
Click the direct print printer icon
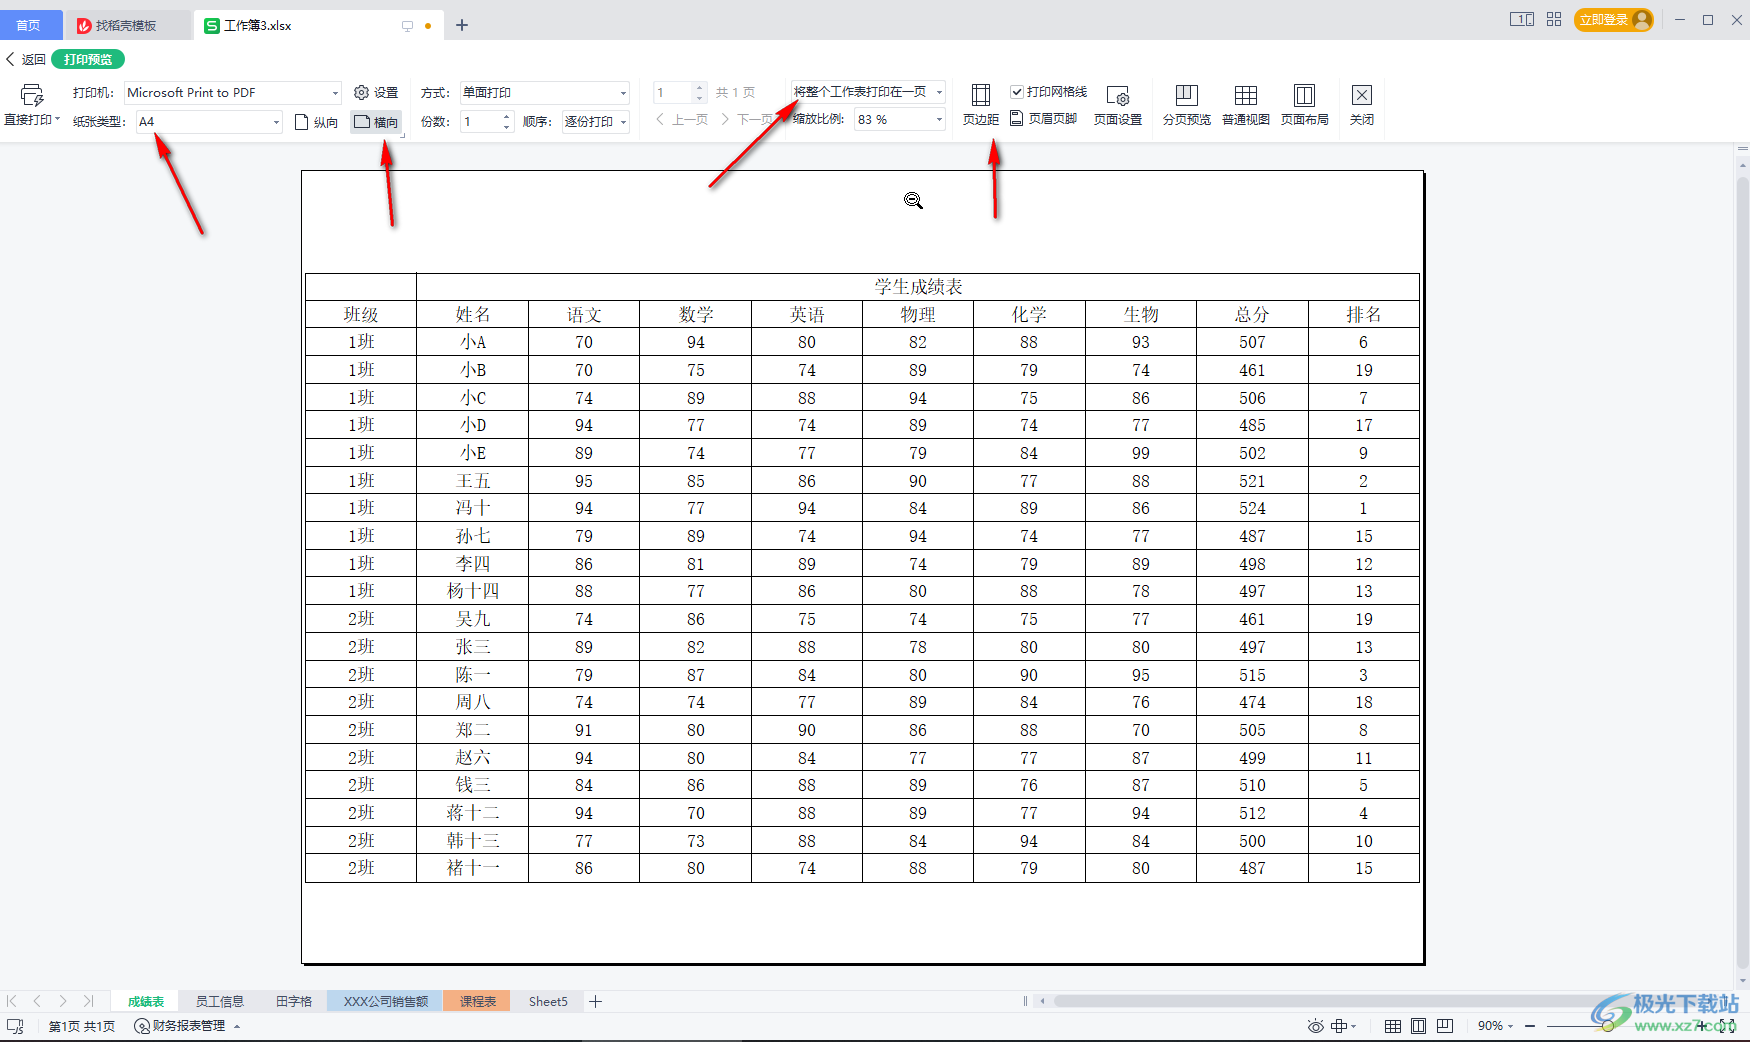[32, 95]
